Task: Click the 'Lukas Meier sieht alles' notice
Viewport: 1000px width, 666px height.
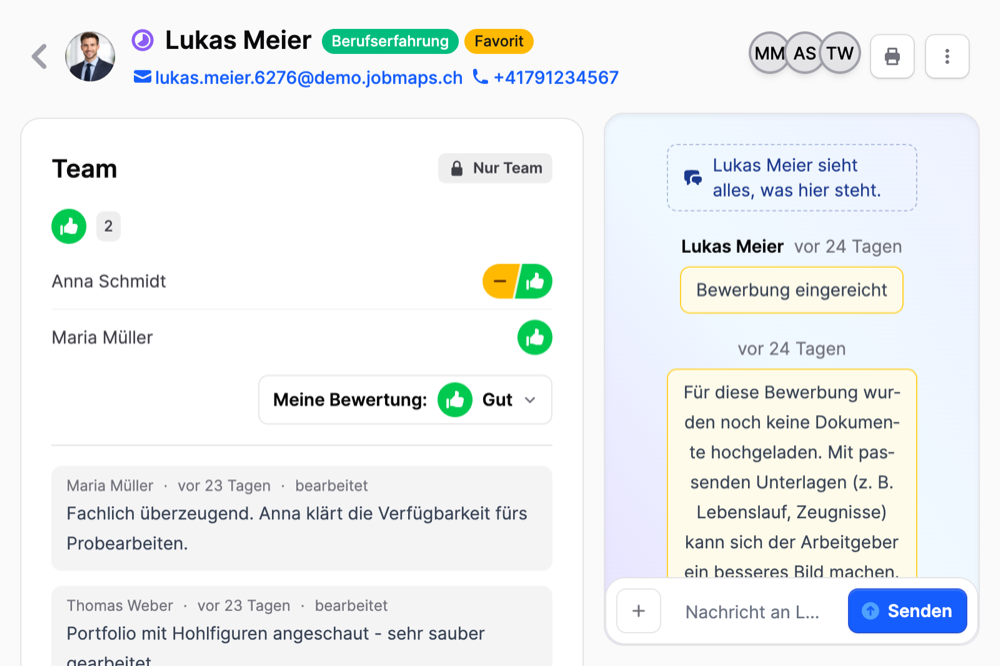Action: coord(791,177)
